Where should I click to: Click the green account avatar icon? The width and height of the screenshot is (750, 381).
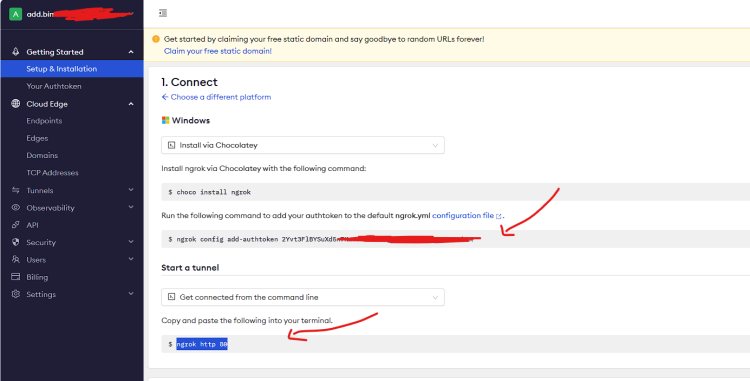(x=16, y=14)
